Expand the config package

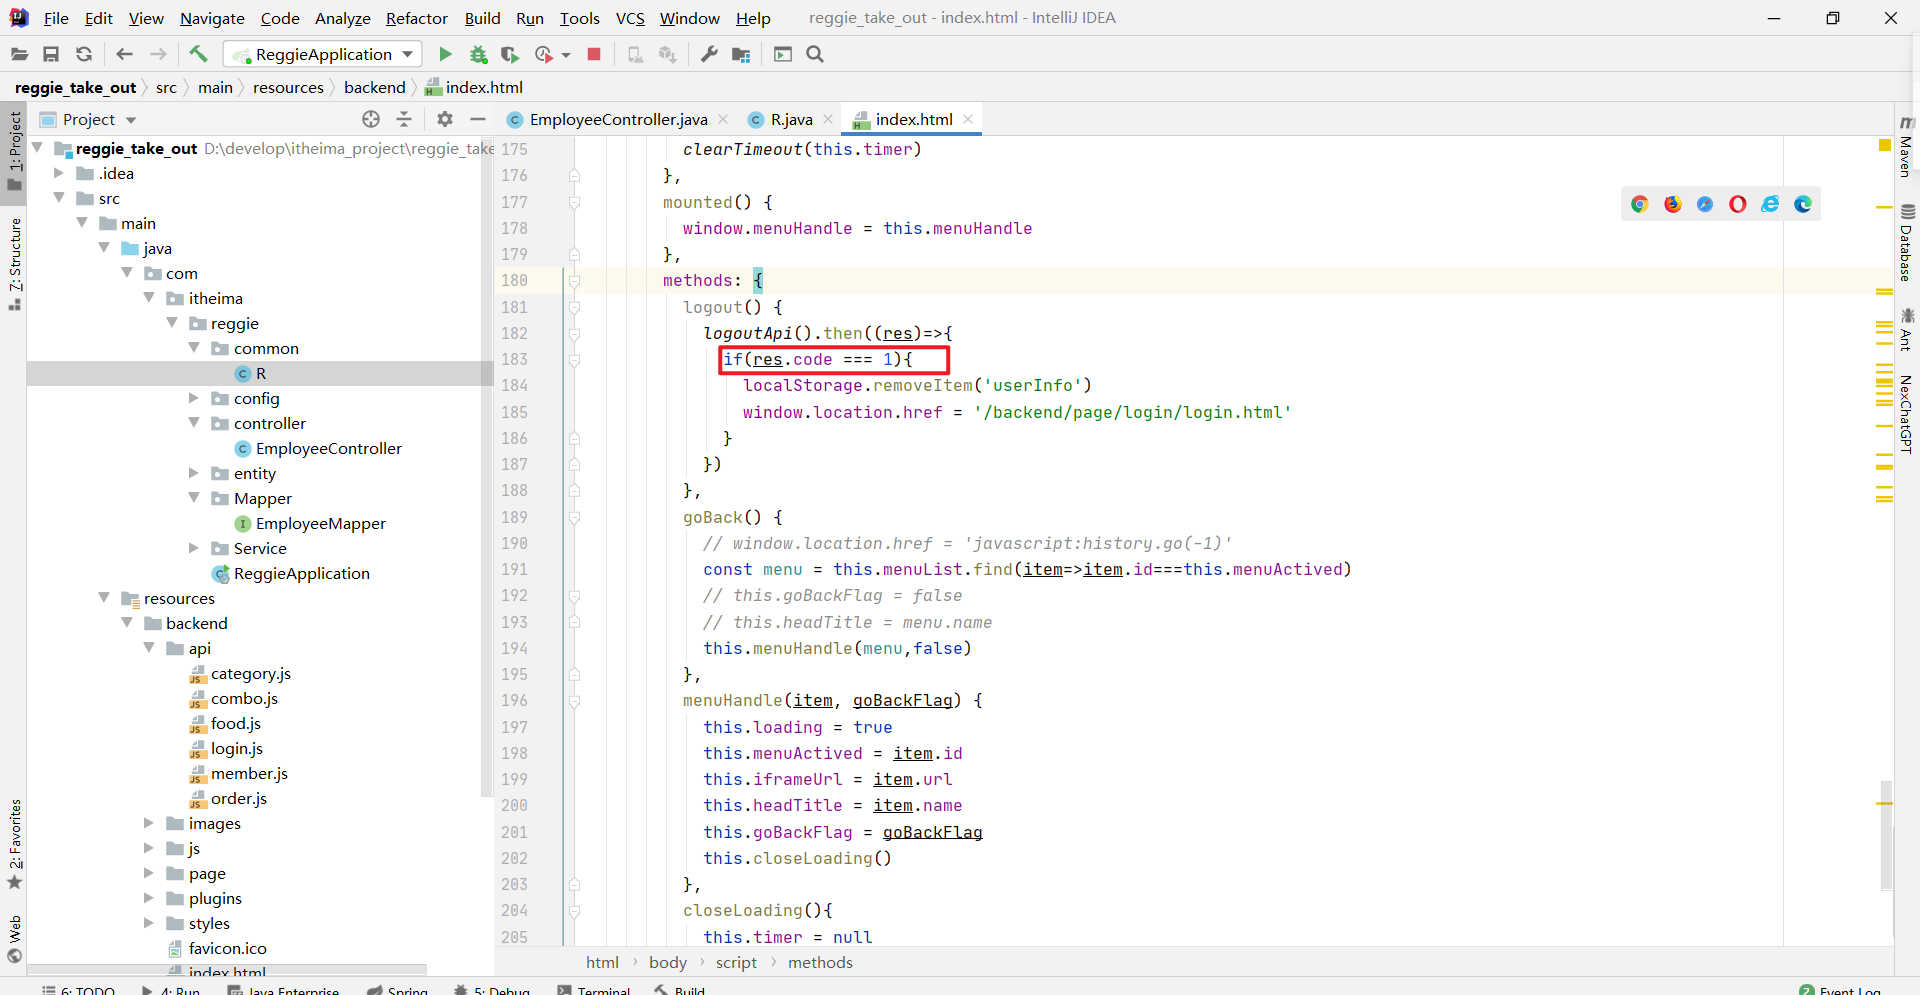tap(194, 398)
